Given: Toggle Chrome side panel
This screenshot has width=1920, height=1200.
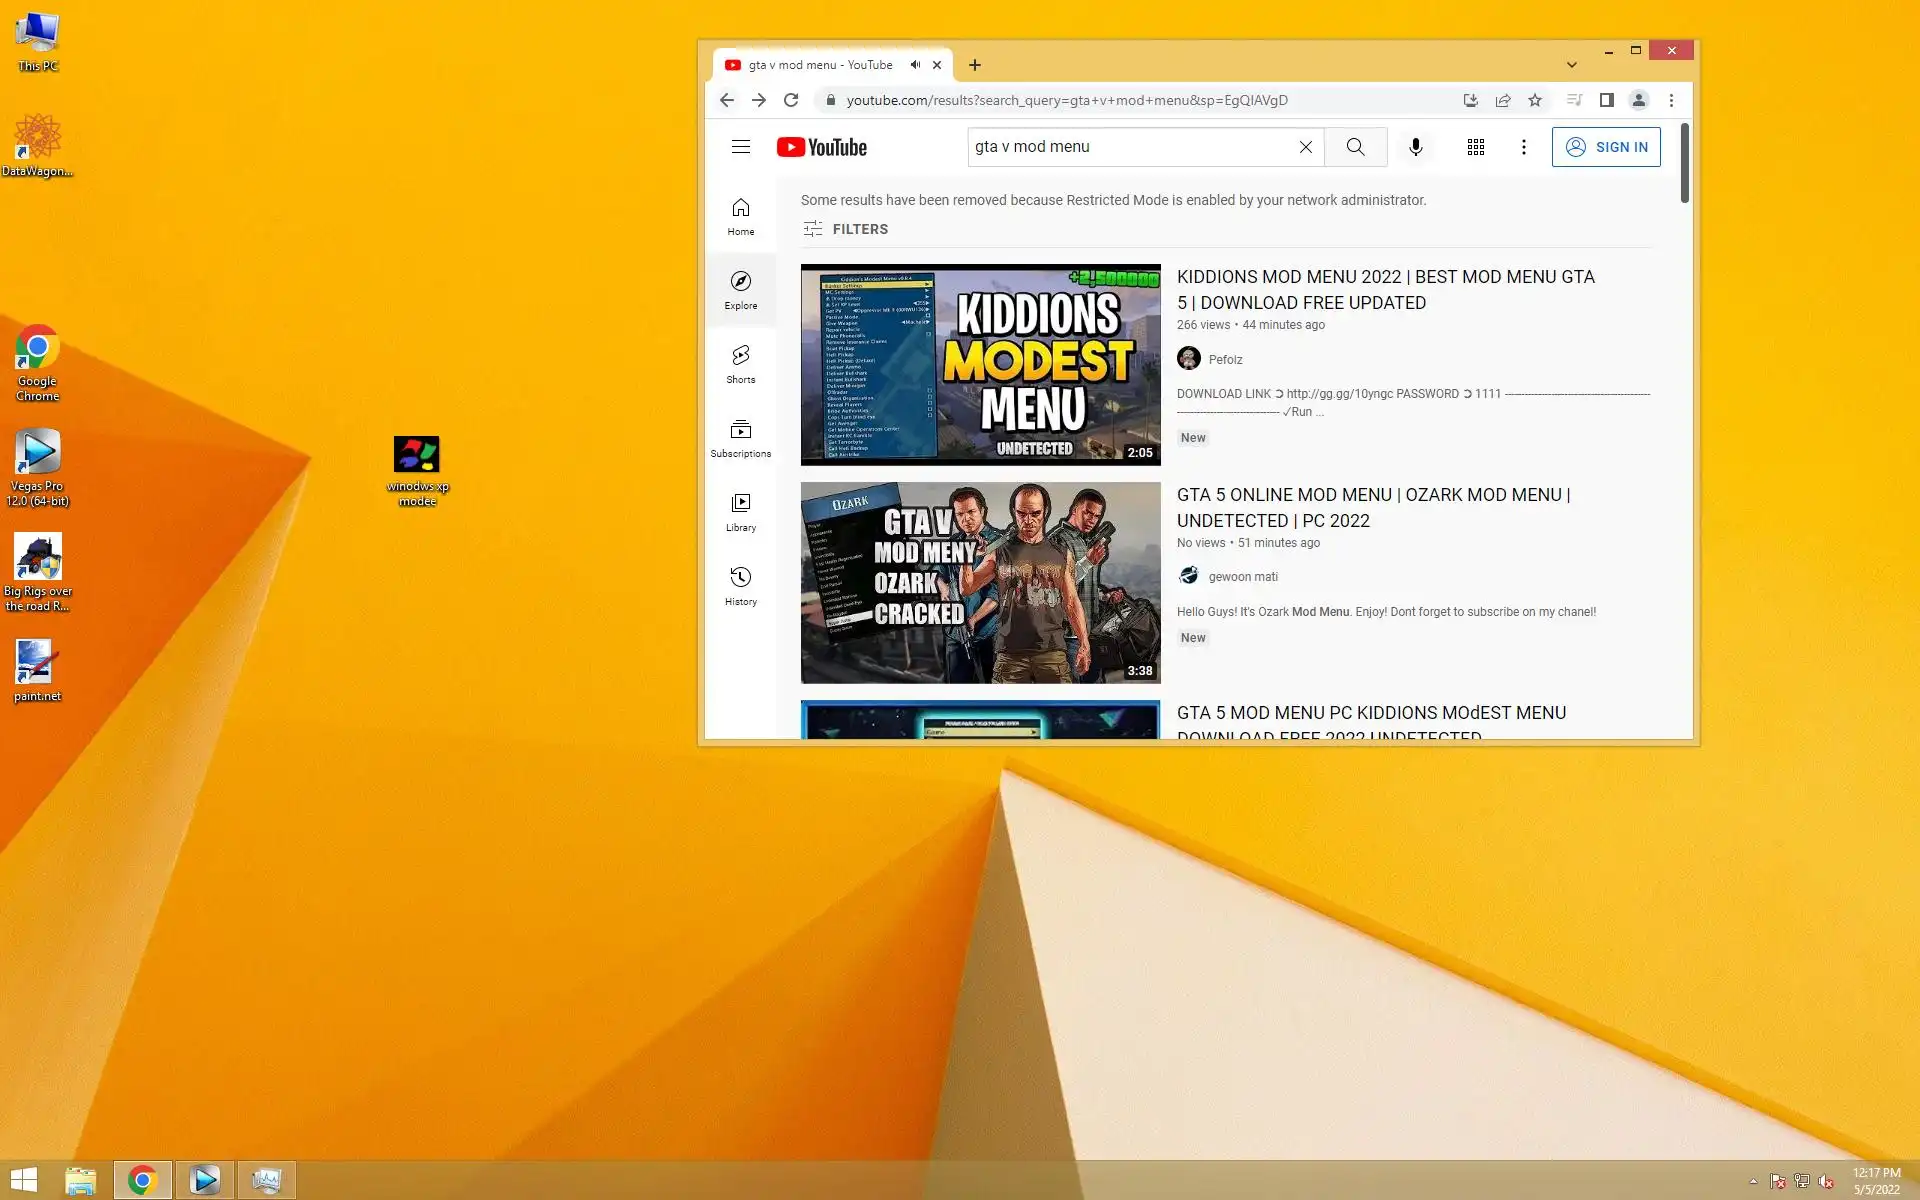Looking at the screenshot, I should [x=1606, y=100].
